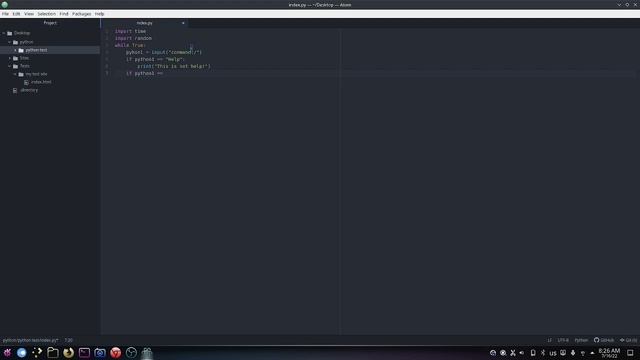Open the Packages menu

82,14
